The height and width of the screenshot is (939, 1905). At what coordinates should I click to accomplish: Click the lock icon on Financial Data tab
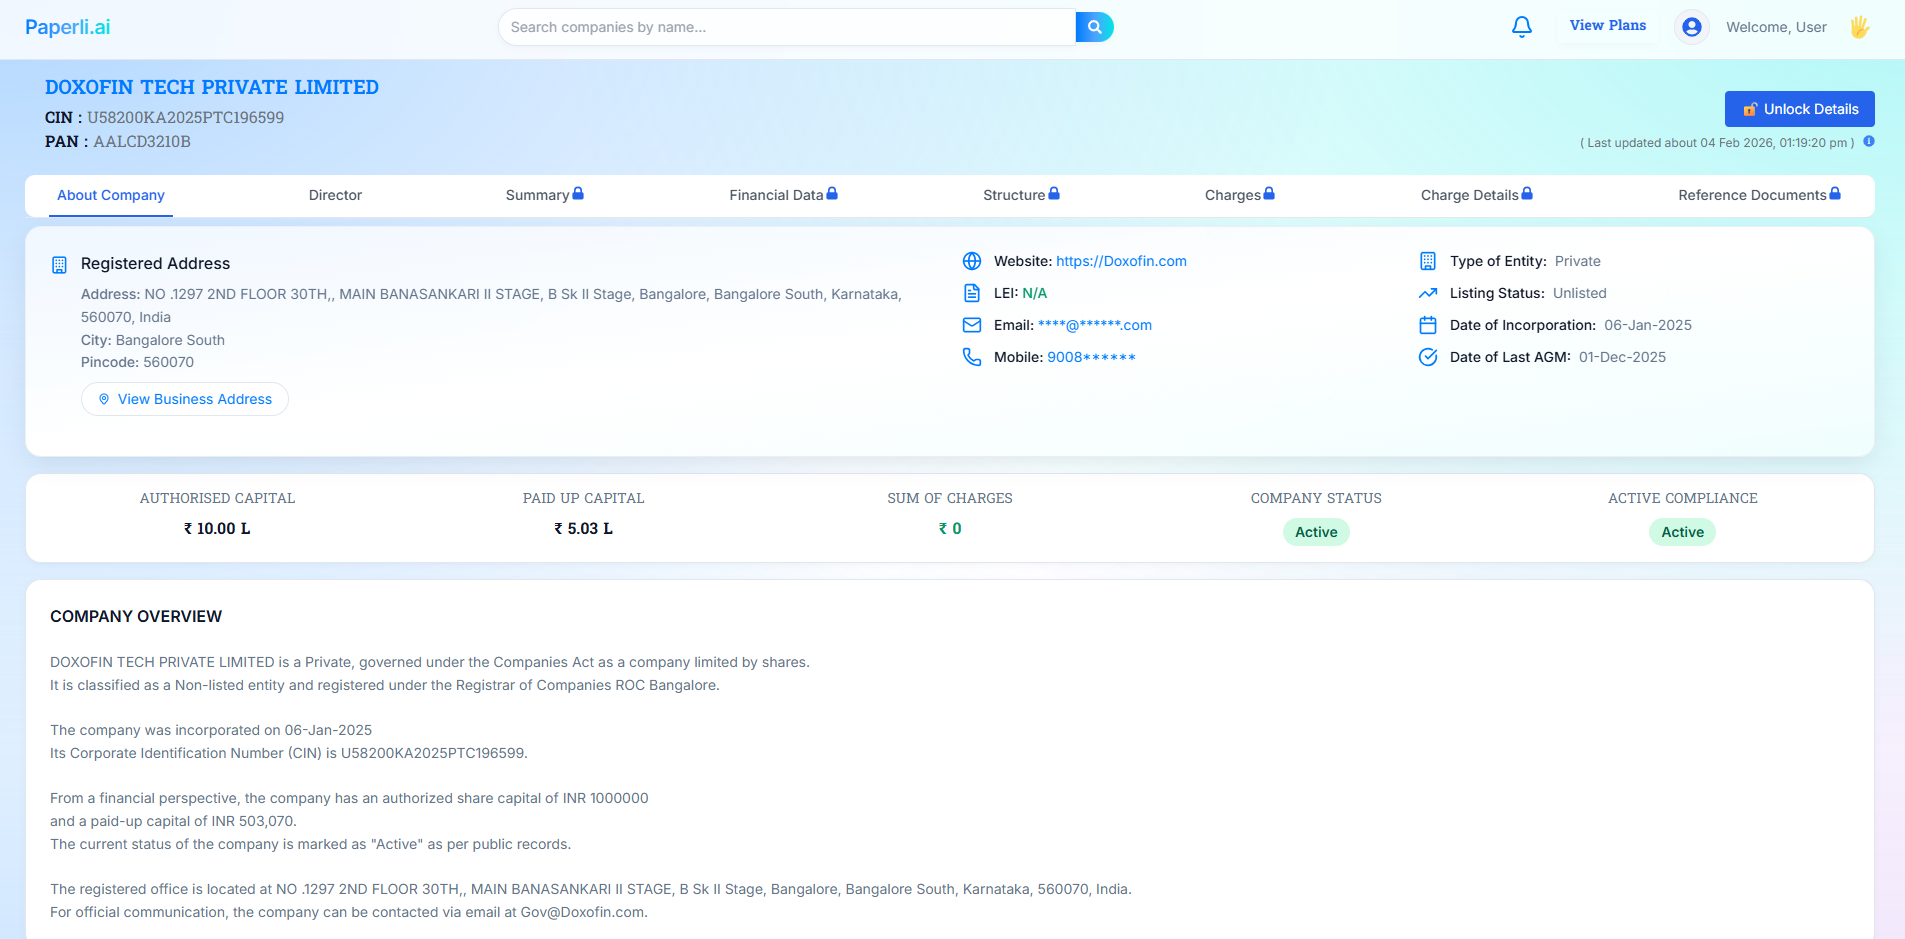pos(832,193)
